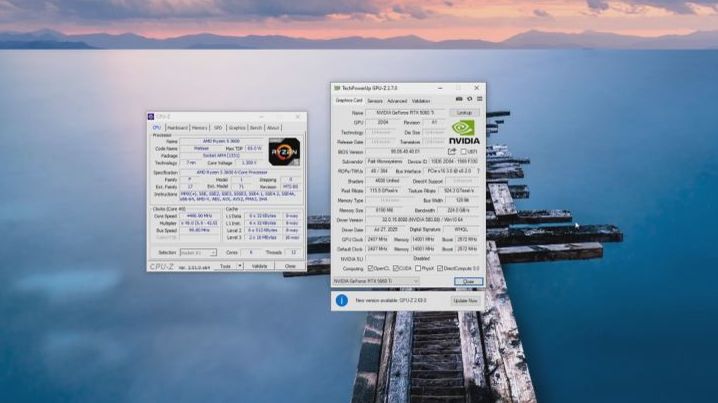The image size is (718, 403).
Task: Click the Ryzen logo in CPU-Z
Action: coord(284,152)
